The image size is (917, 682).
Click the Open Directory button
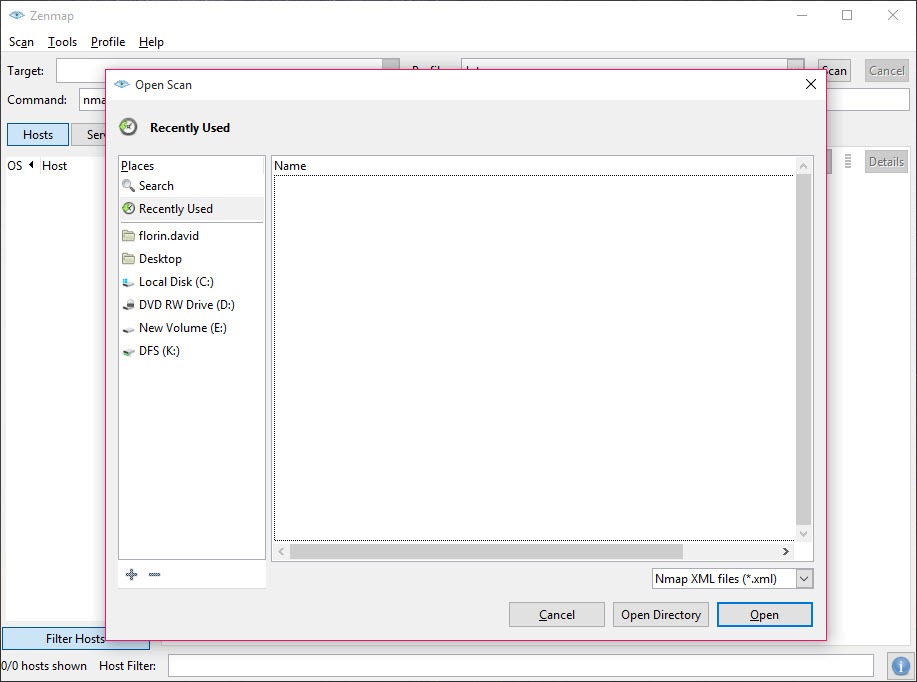661,615
